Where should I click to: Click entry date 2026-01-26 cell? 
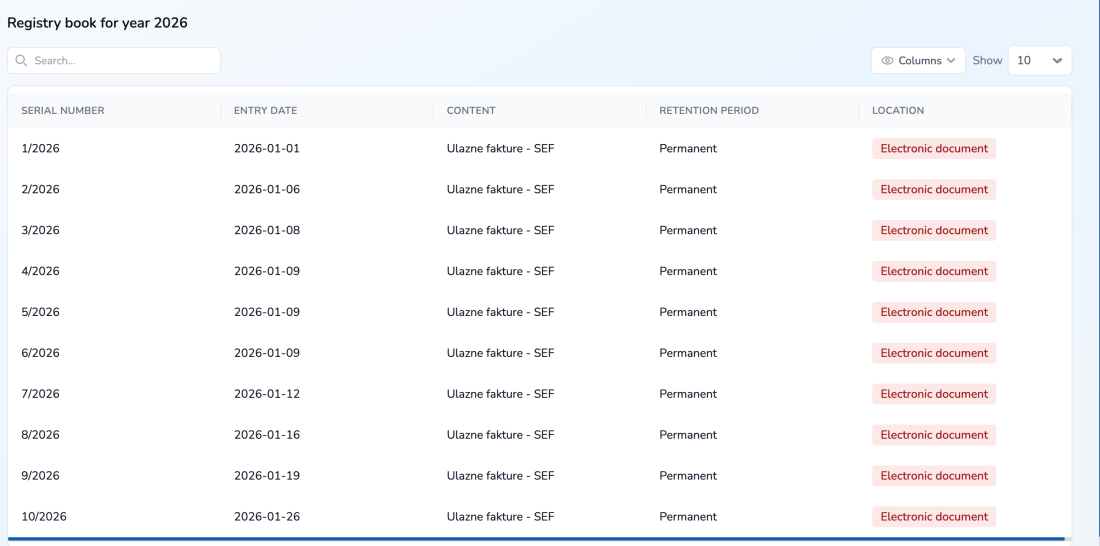pyautogui.click(x=267, y=517)
